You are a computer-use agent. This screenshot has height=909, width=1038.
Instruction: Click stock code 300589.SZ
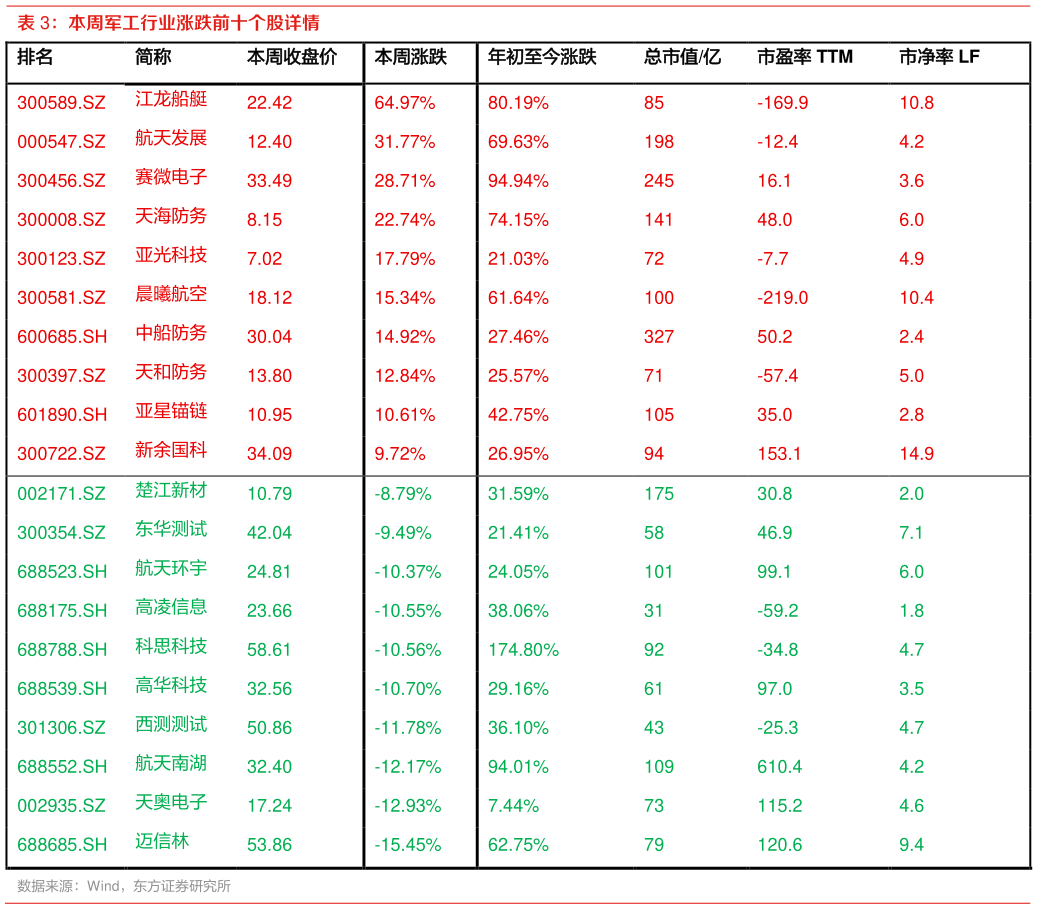coord(61,103)
